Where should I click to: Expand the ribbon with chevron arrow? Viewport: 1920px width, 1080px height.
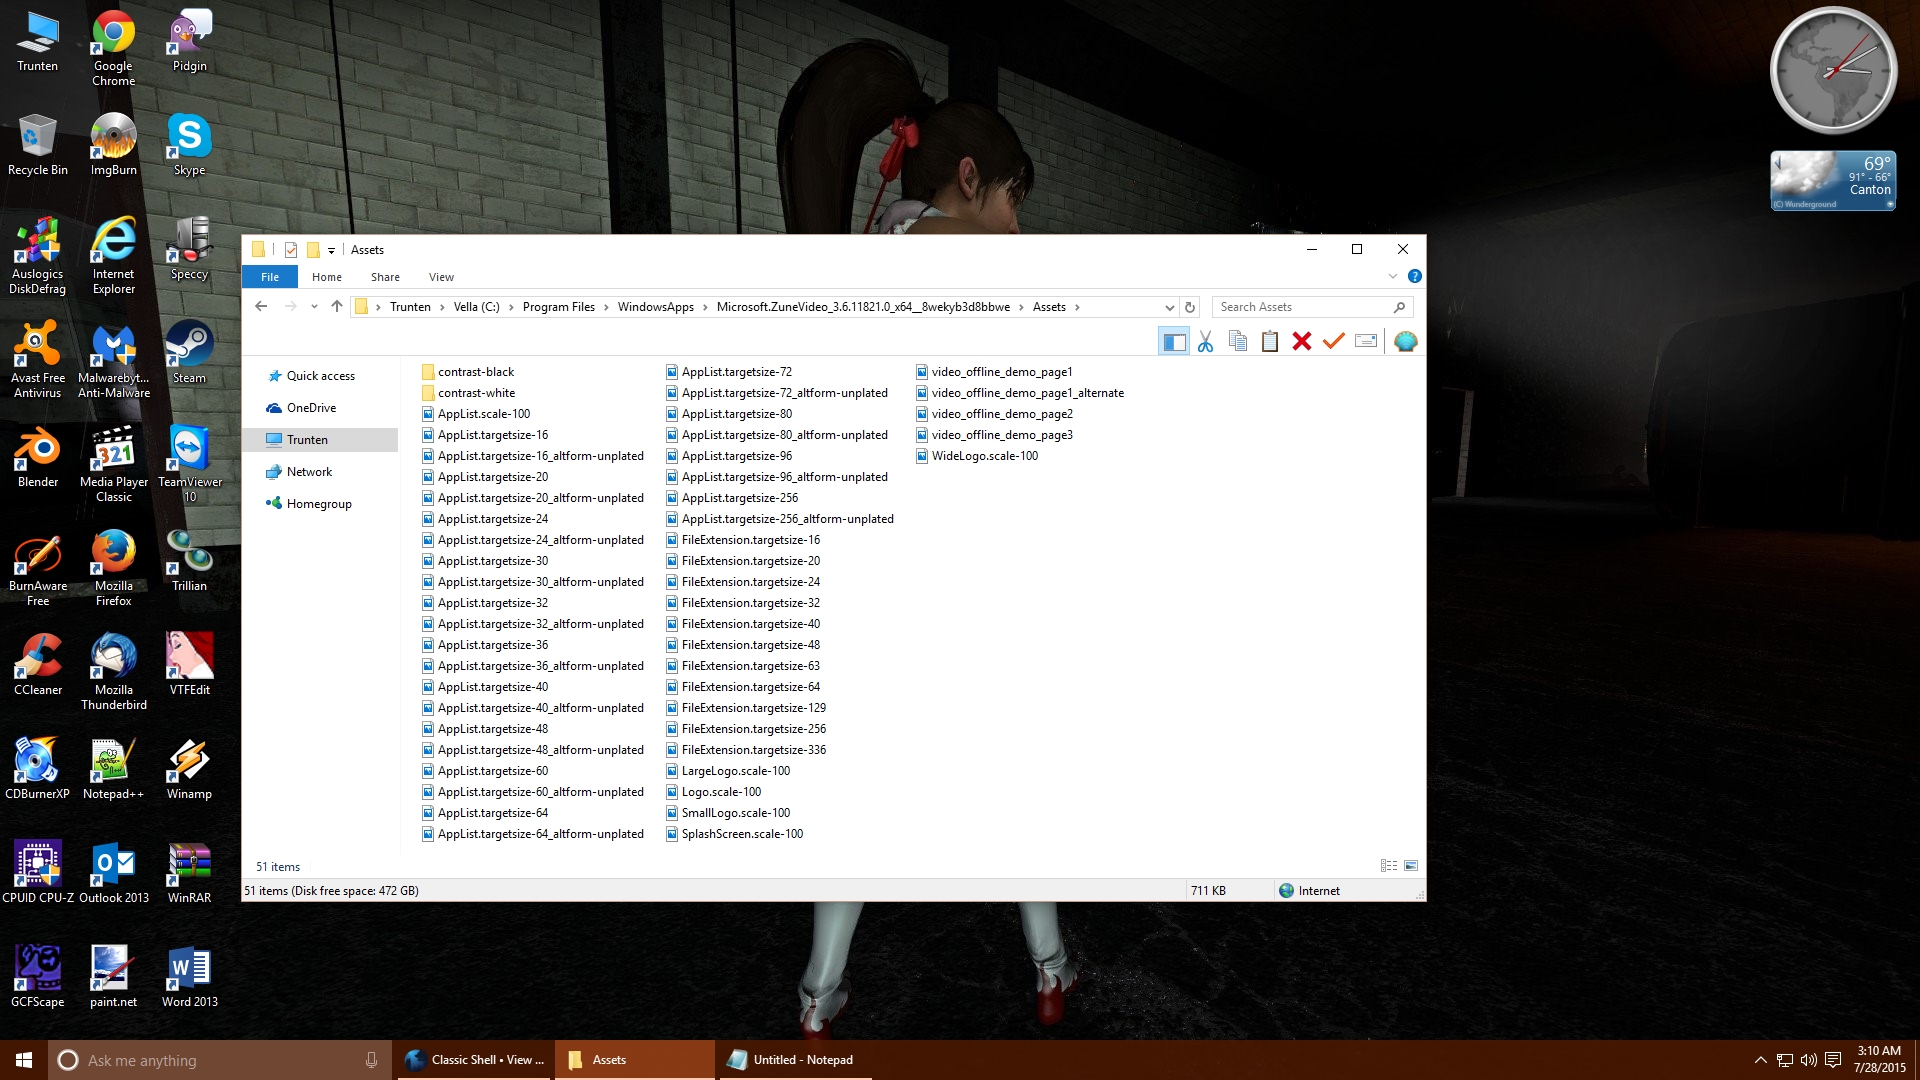pos(1392,276)
